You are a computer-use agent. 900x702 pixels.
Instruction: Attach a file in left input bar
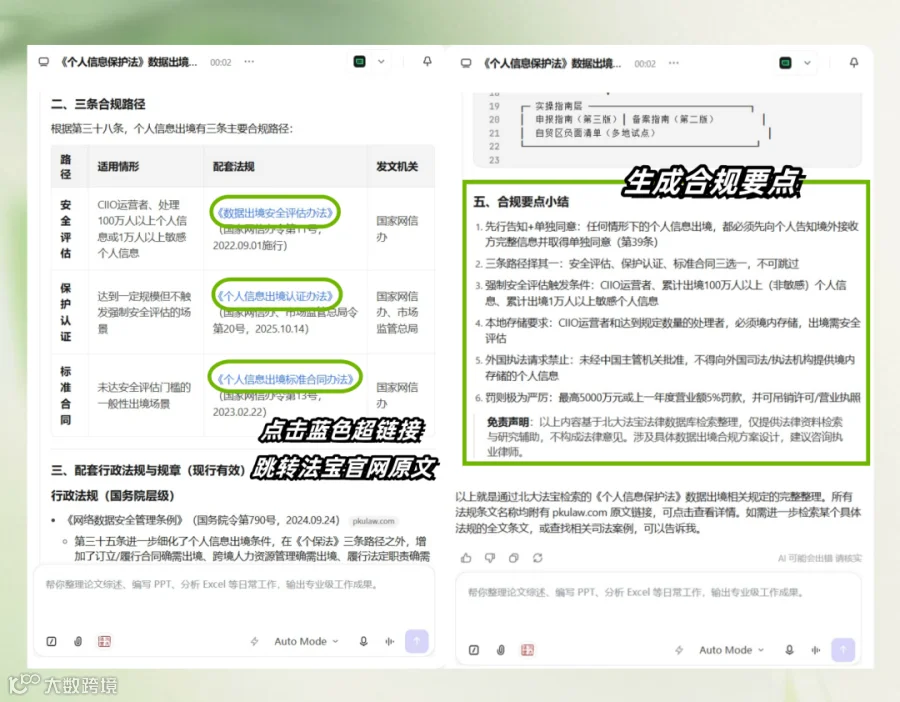[78, 641]
